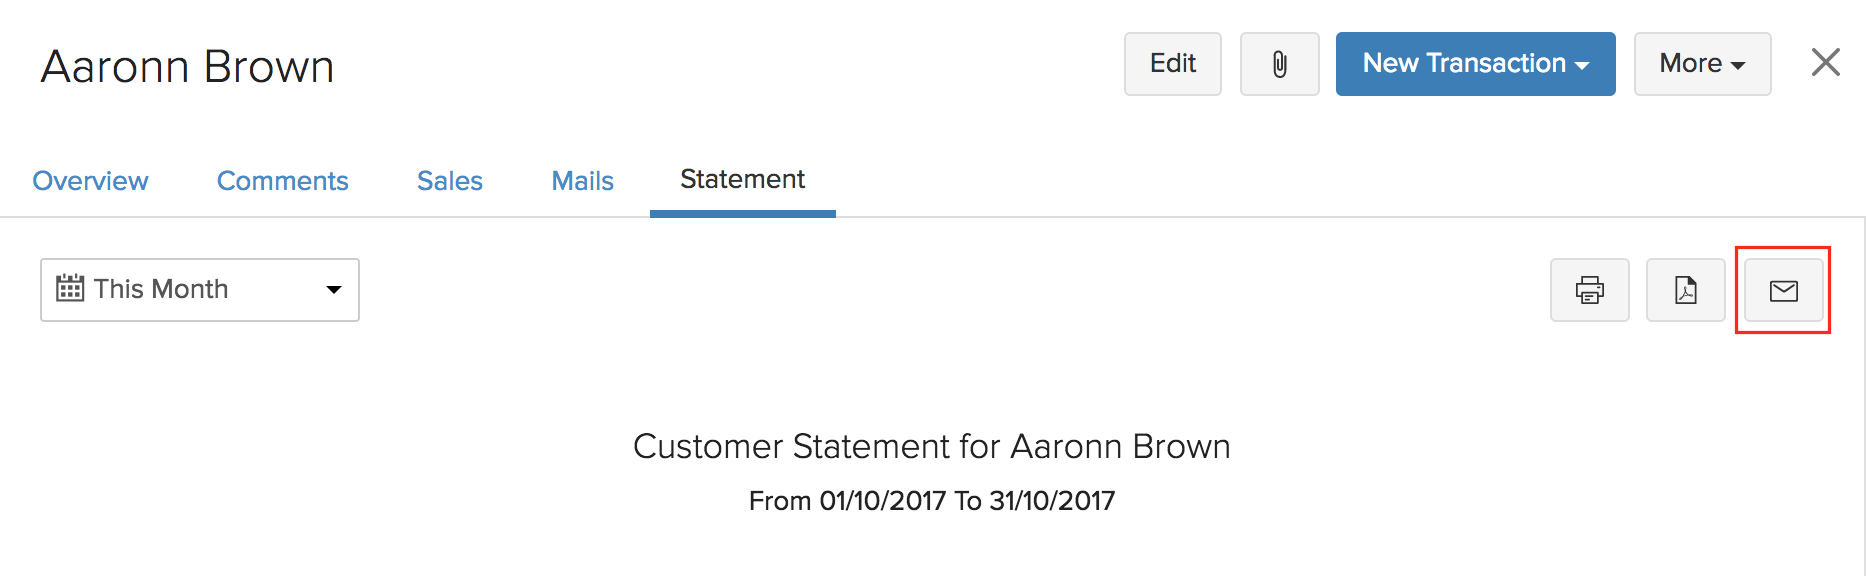Open the This Month period dropdown

pos(199,290)
